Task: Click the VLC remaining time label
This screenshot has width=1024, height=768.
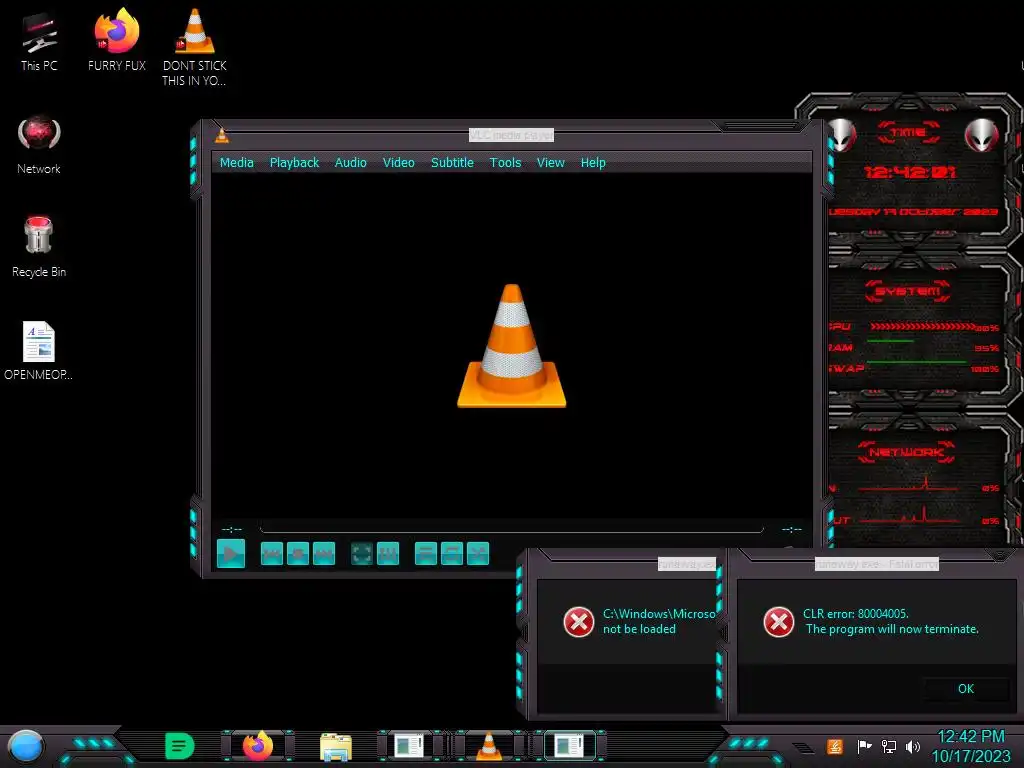Action: pos(792,529)
